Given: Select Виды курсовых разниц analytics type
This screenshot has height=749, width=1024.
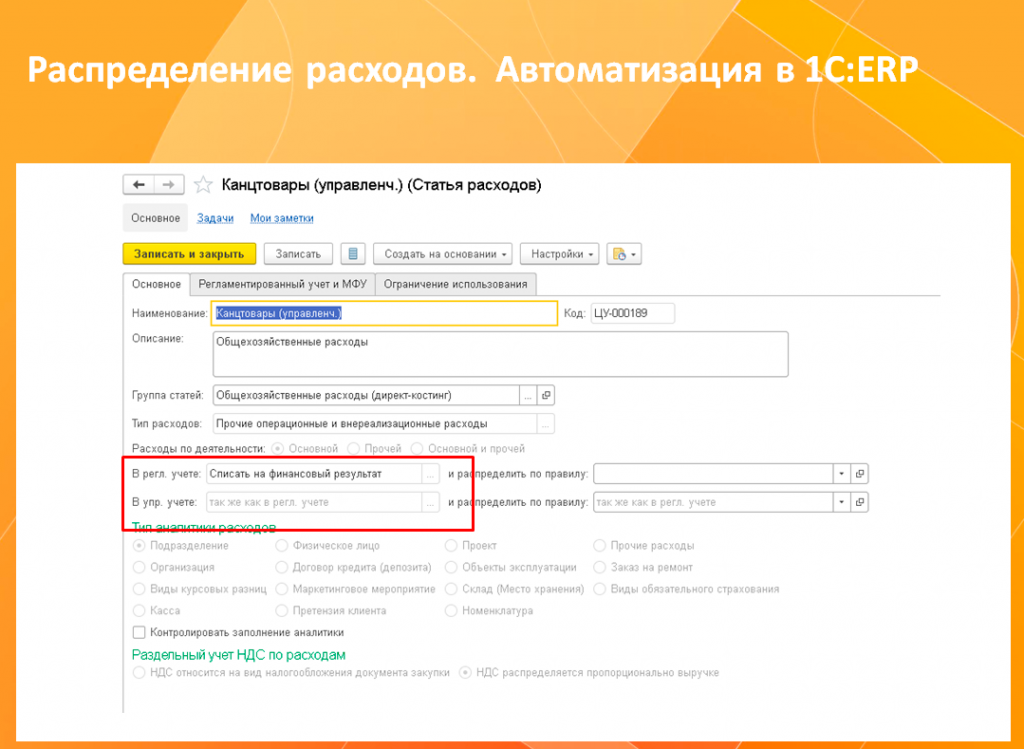Looking at the screenshot, I should 138,589.
